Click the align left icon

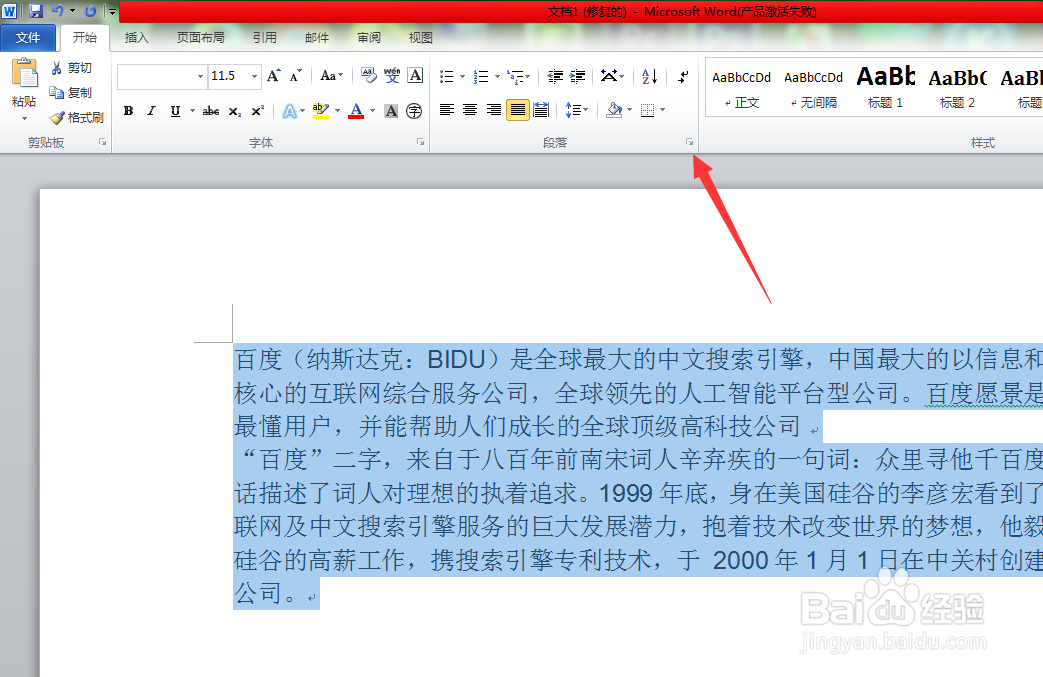446,110
